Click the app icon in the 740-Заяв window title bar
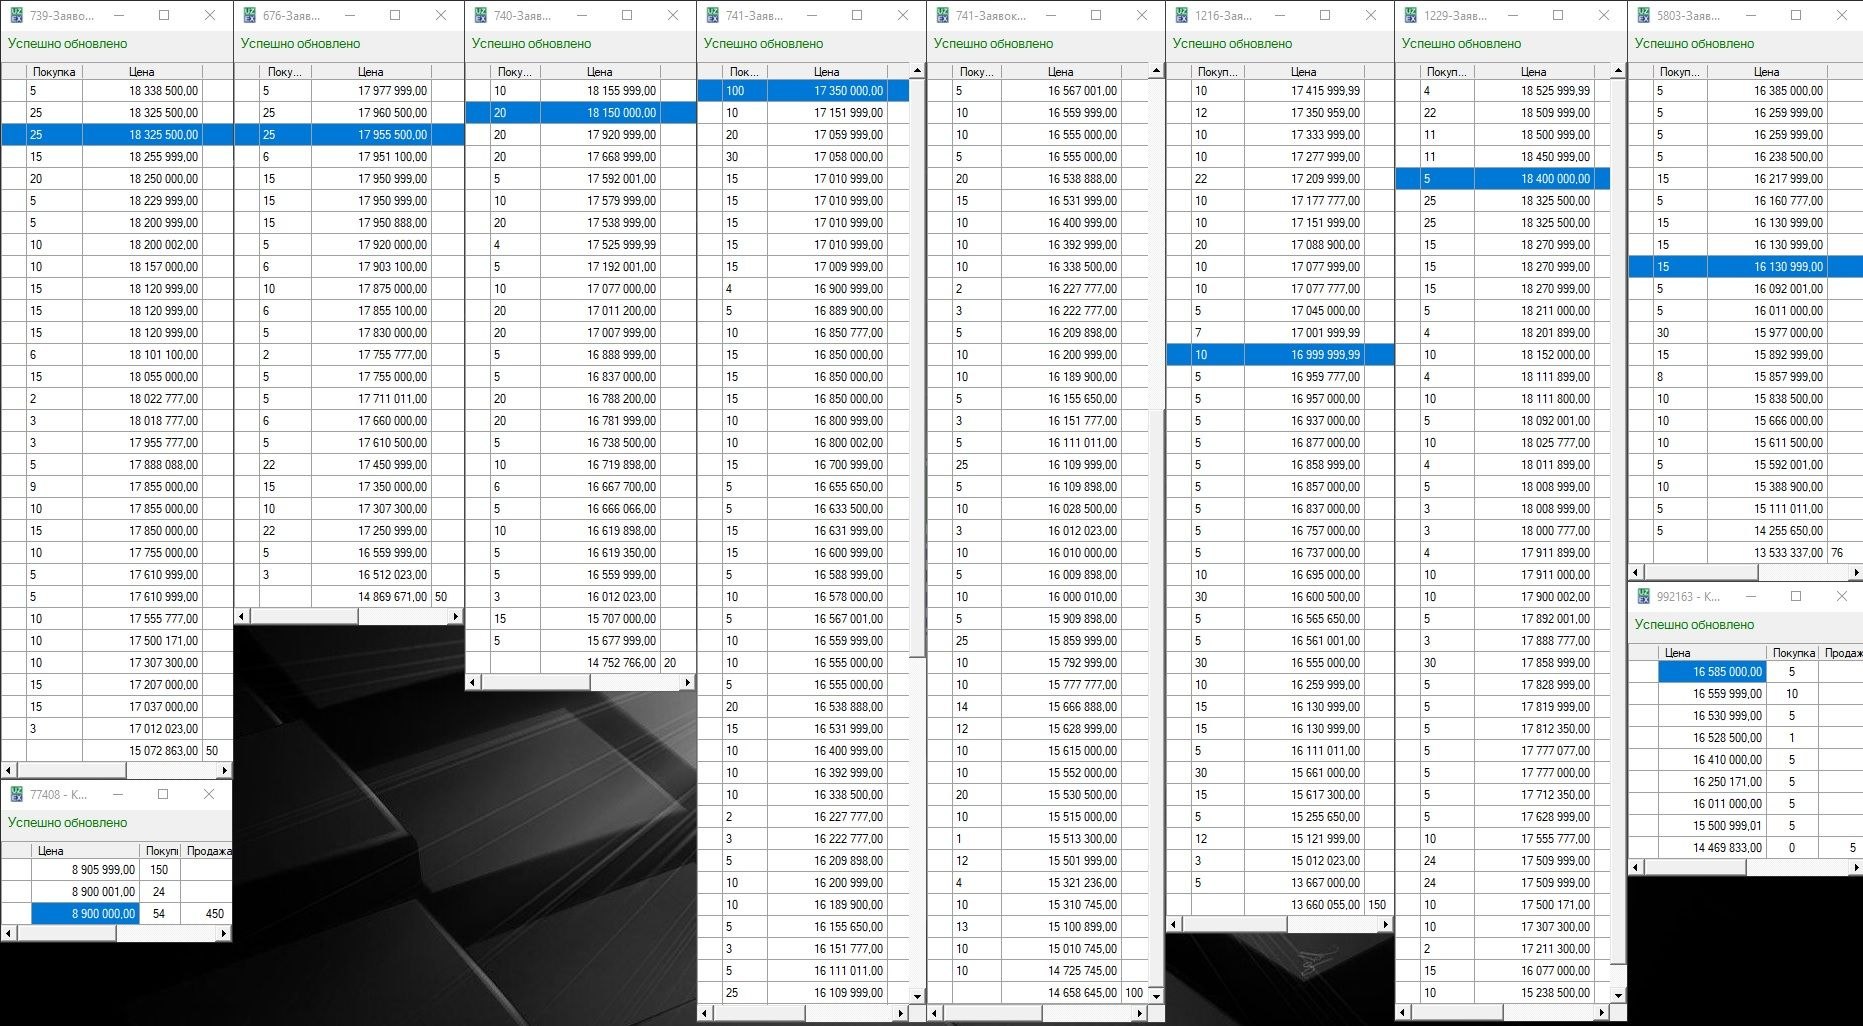 click(x=480, y=15)
